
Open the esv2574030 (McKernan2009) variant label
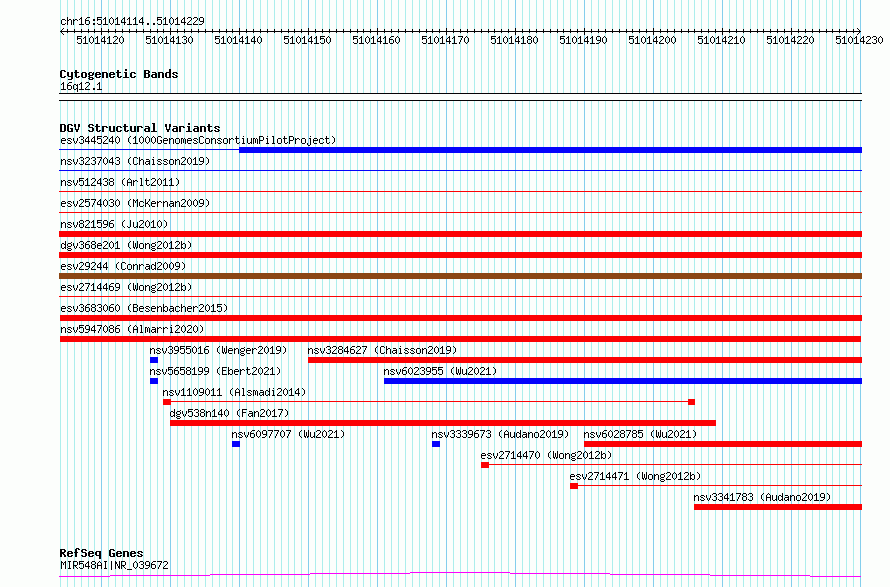coord(135,203)
